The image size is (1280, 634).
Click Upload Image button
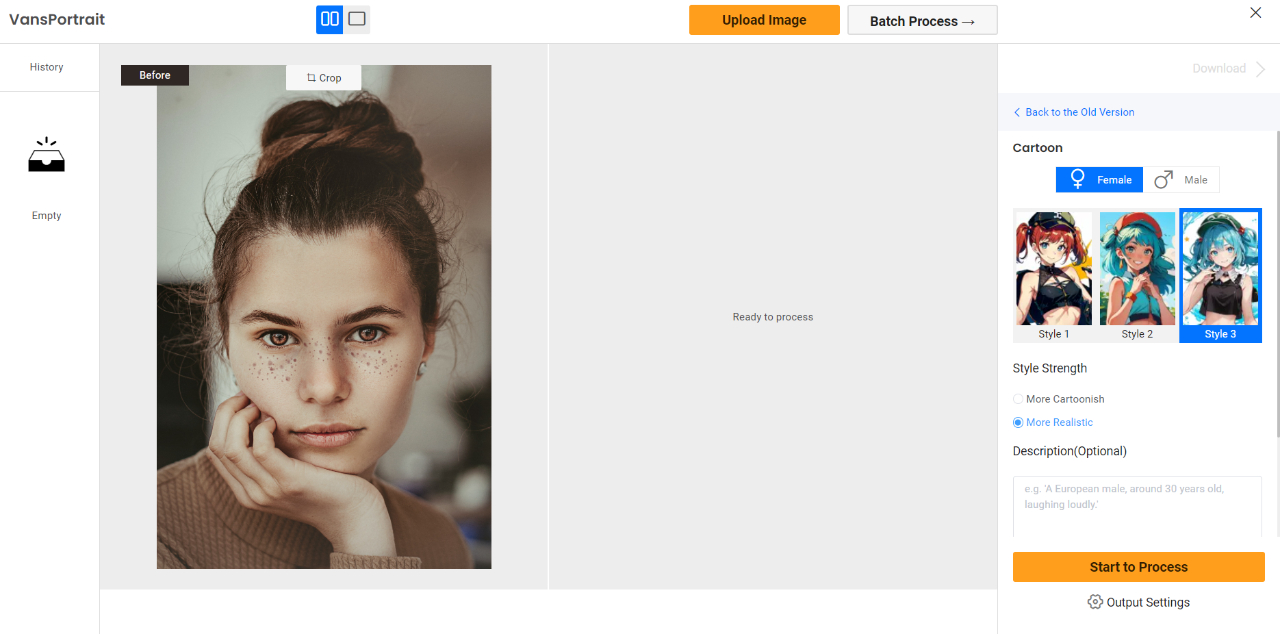pyautogui.click(x=764, y=20)
